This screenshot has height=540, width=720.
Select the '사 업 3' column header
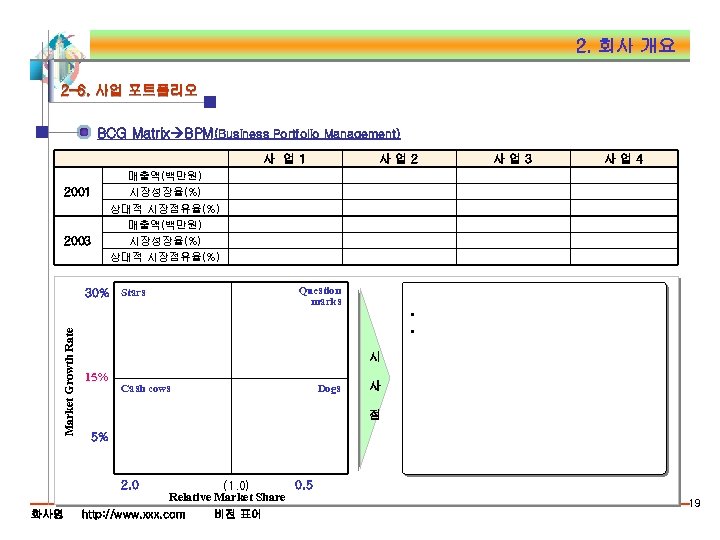coord(513,159)
